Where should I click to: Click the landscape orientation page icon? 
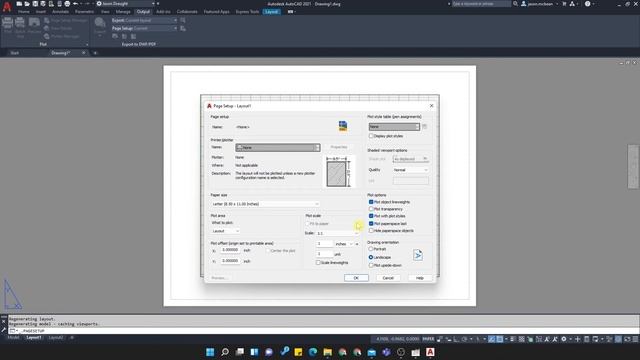click(x=418, y=255)
